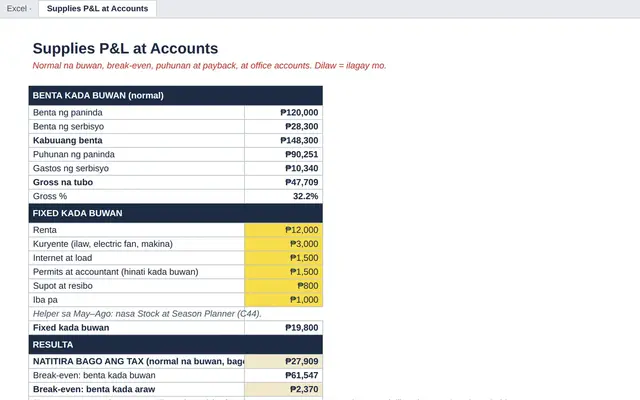Edit the yellow Kuryente ₱3,000 cell
Viewport: 640px width, 400px height.
284,244
